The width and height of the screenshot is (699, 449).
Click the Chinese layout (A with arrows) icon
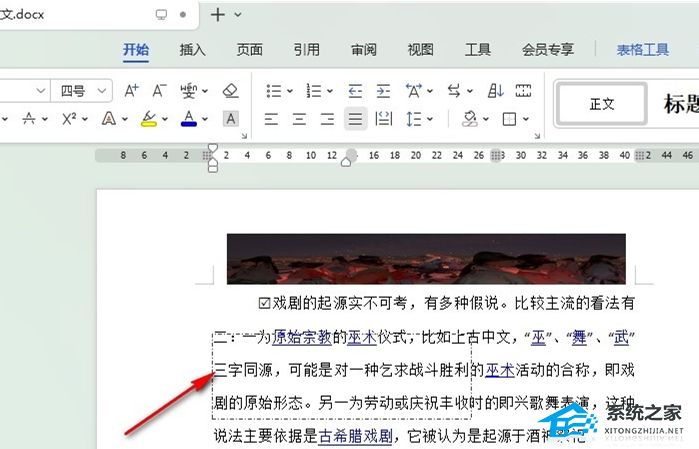point(414,91)
